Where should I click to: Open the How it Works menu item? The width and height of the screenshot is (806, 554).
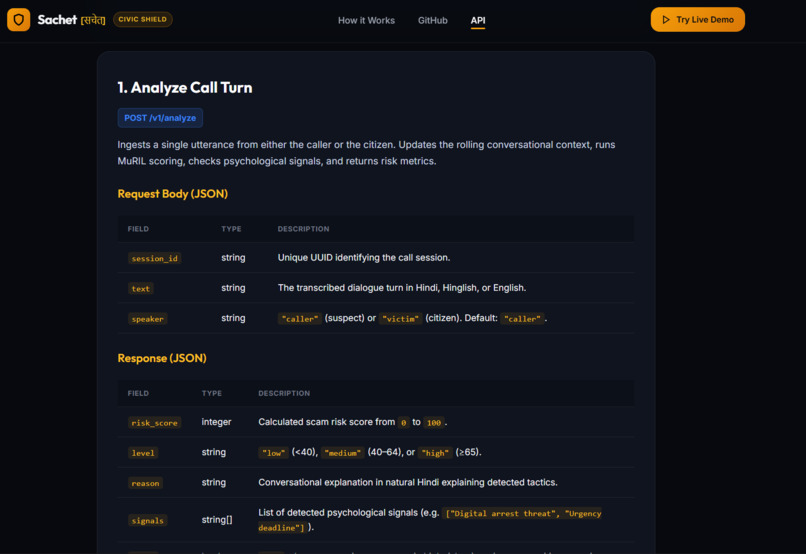[366, 21]
